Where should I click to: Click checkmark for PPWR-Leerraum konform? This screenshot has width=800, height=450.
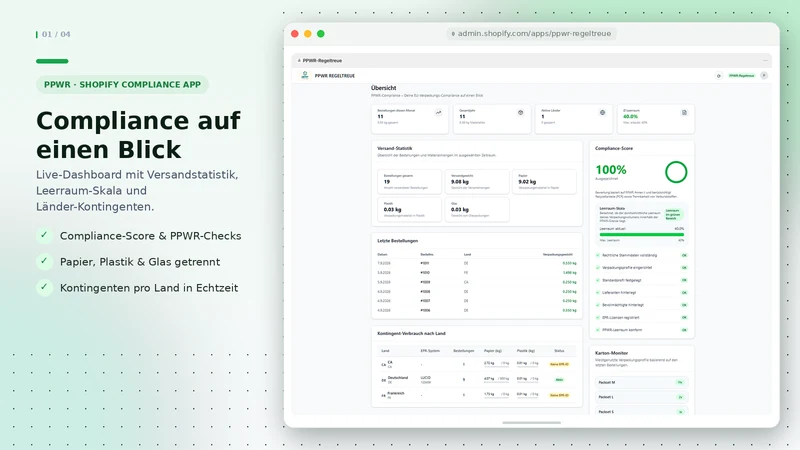(x=598, y=330)
